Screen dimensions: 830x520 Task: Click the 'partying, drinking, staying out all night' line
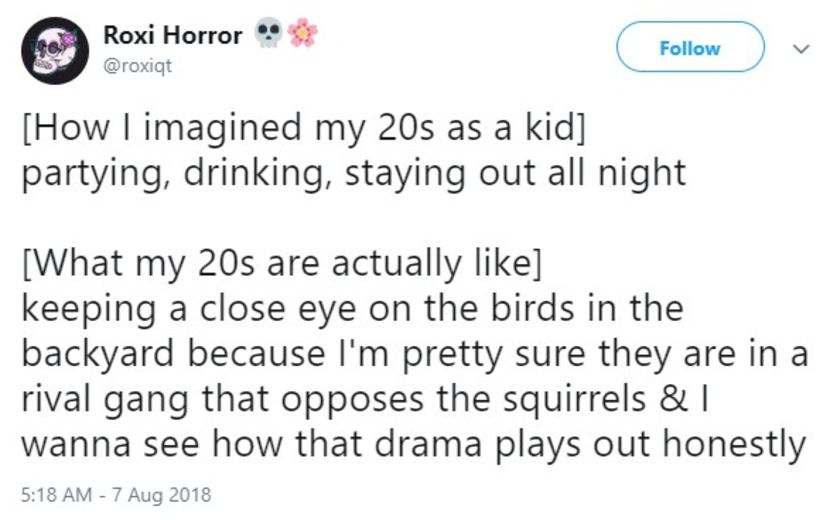[x=353, y=172]
